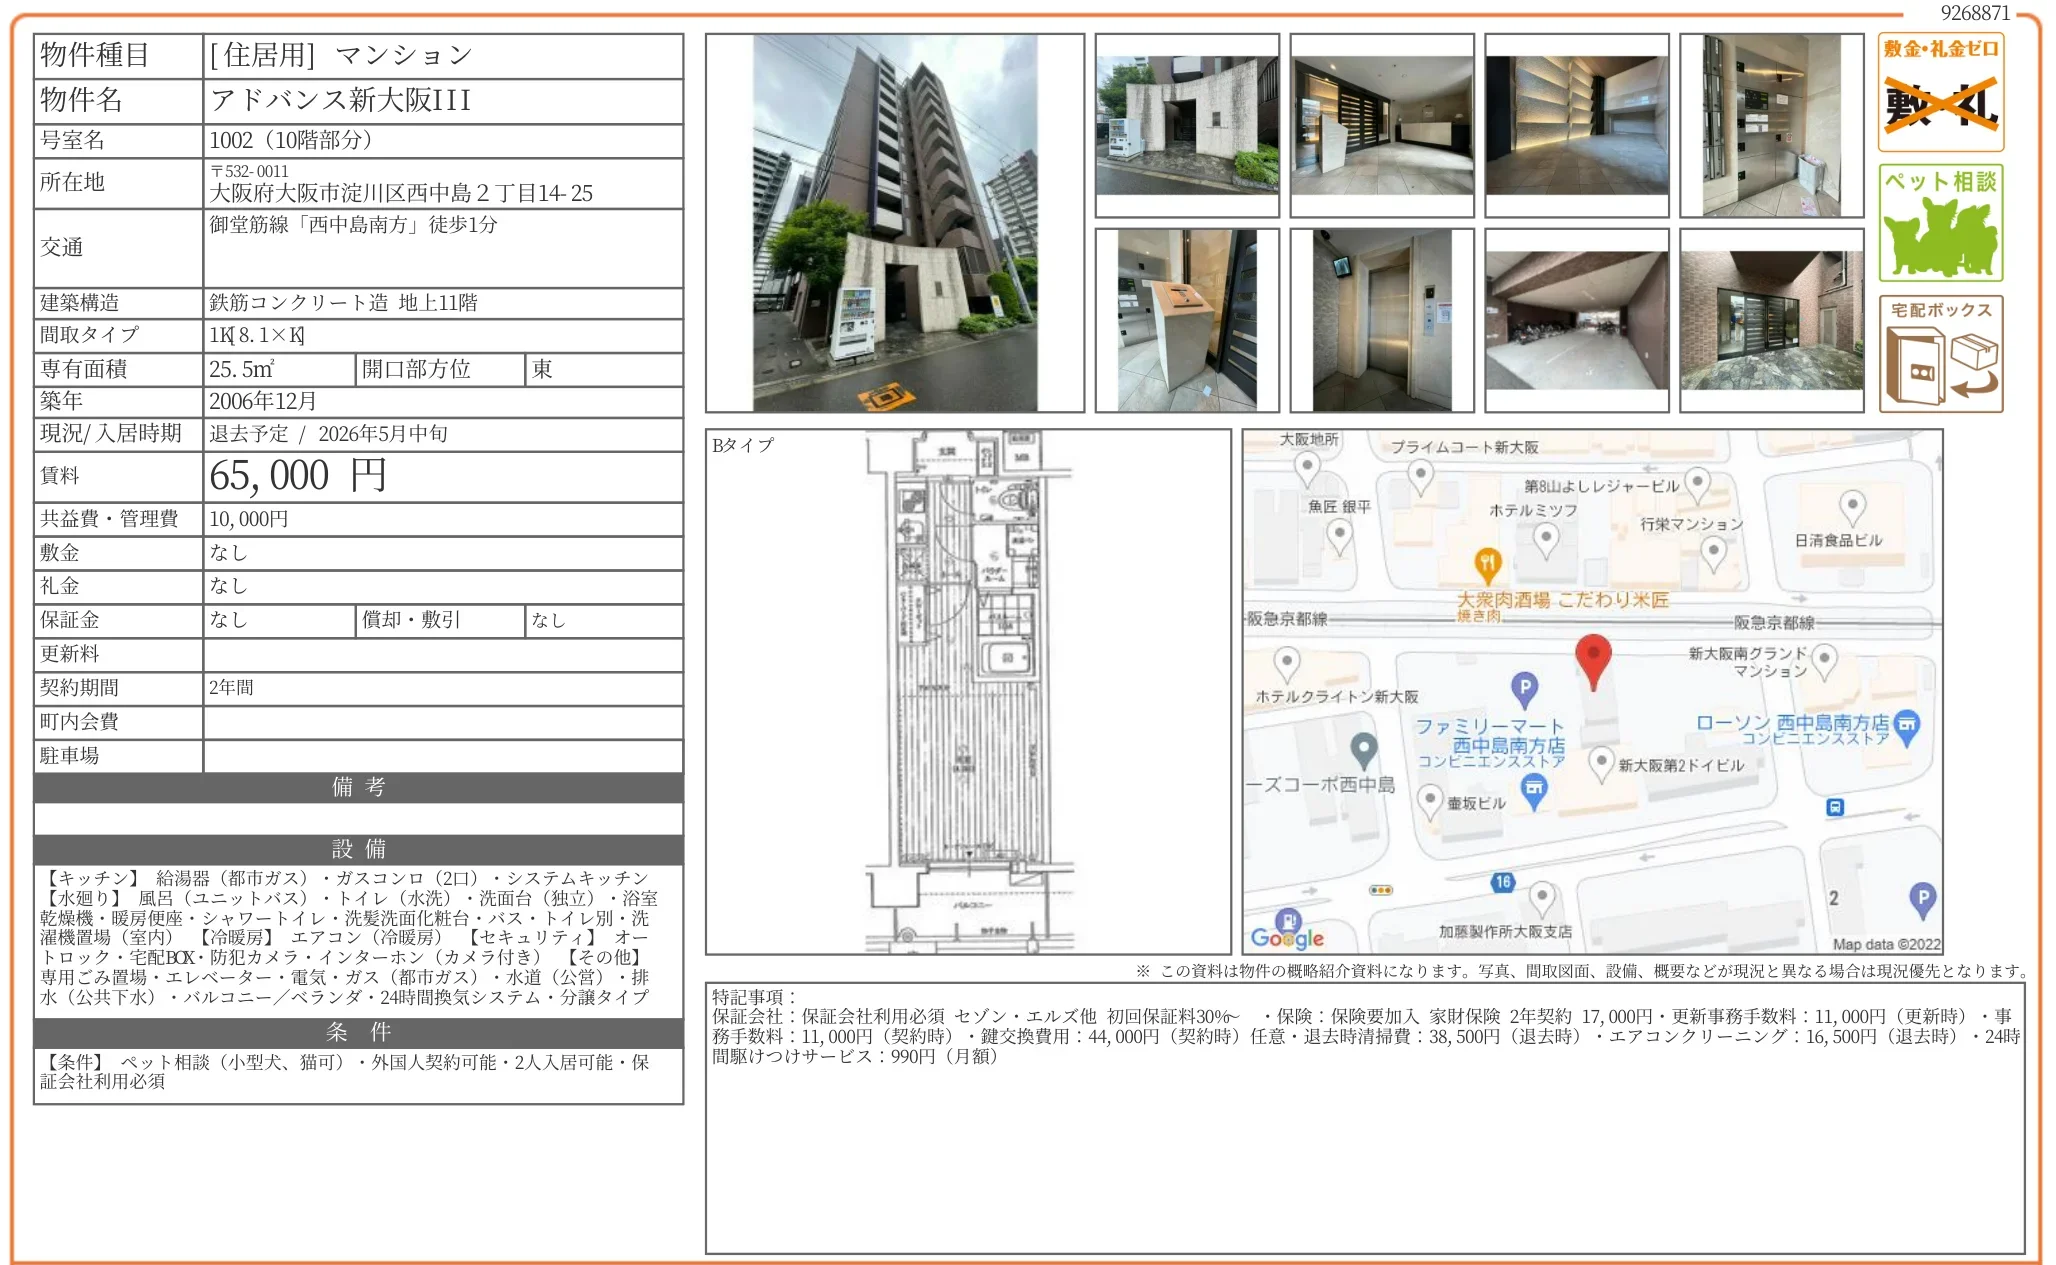Click the Google logo on the map

click(x=1287, y=937)
